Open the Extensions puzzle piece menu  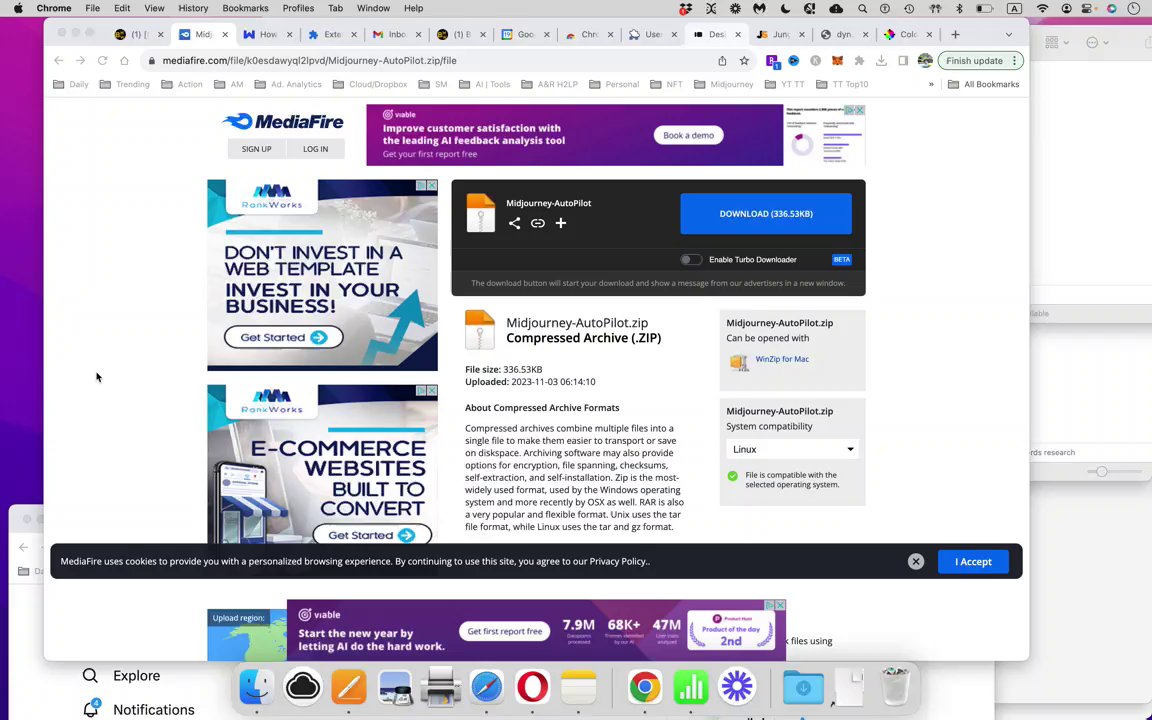pos(859,61)
